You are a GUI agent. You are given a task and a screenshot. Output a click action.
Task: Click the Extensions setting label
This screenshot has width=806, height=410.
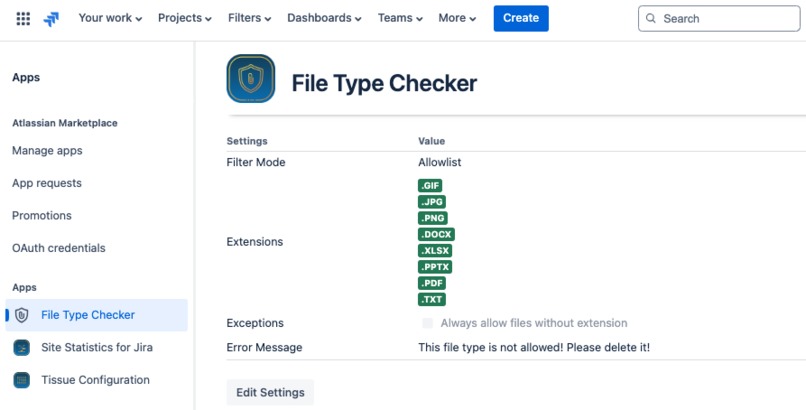255,241
